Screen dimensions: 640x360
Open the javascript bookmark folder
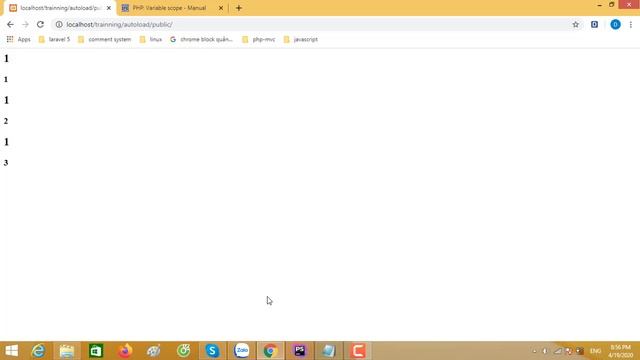(x=301, y=39)
